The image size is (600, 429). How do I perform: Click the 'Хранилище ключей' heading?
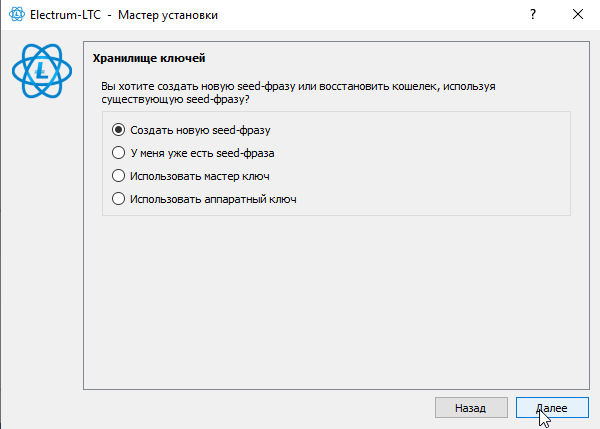(149, 58)
